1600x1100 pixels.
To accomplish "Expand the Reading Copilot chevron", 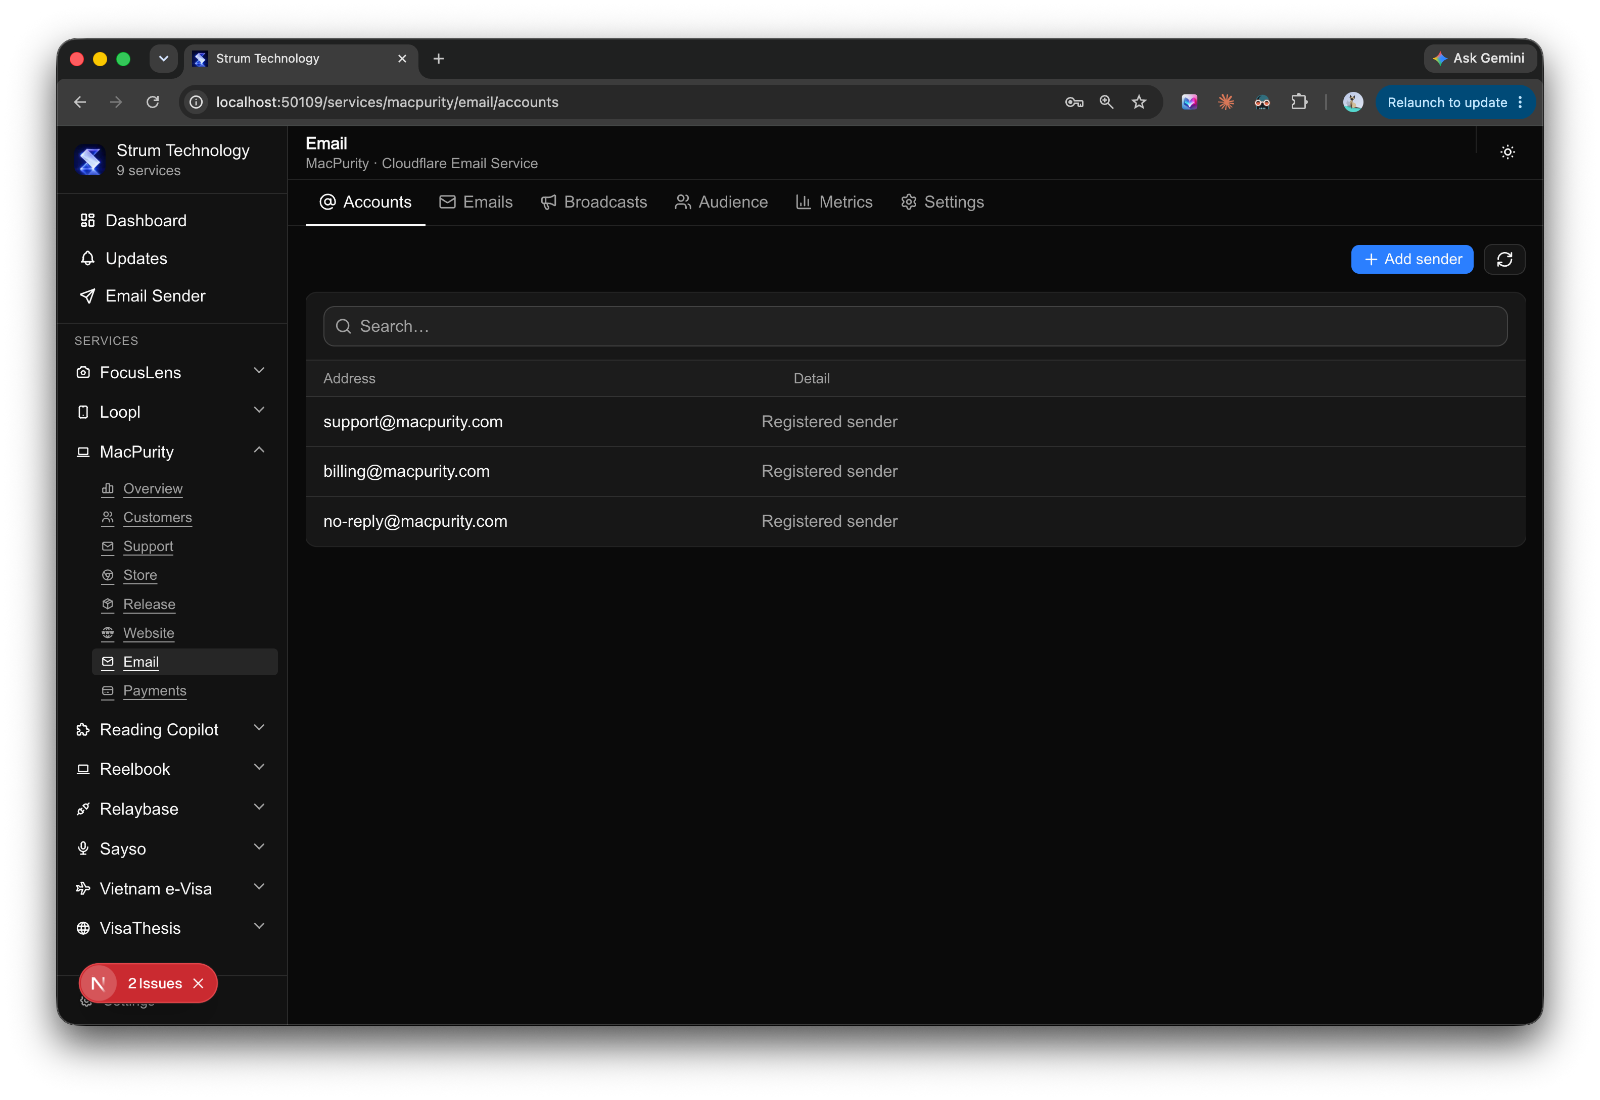I will click(259, 728).
